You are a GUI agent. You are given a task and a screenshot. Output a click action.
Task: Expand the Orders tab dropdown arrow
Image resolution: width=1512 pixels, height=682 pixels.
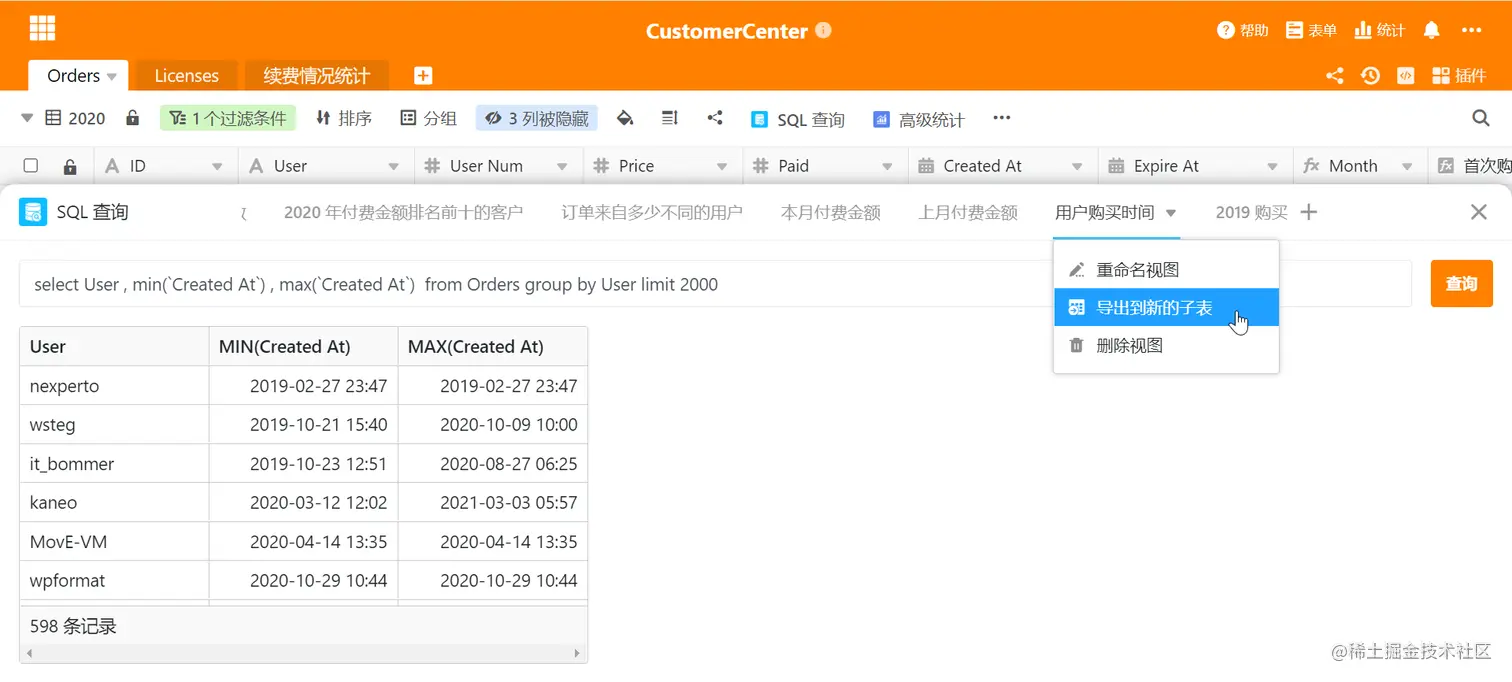(x=111, y=77)
